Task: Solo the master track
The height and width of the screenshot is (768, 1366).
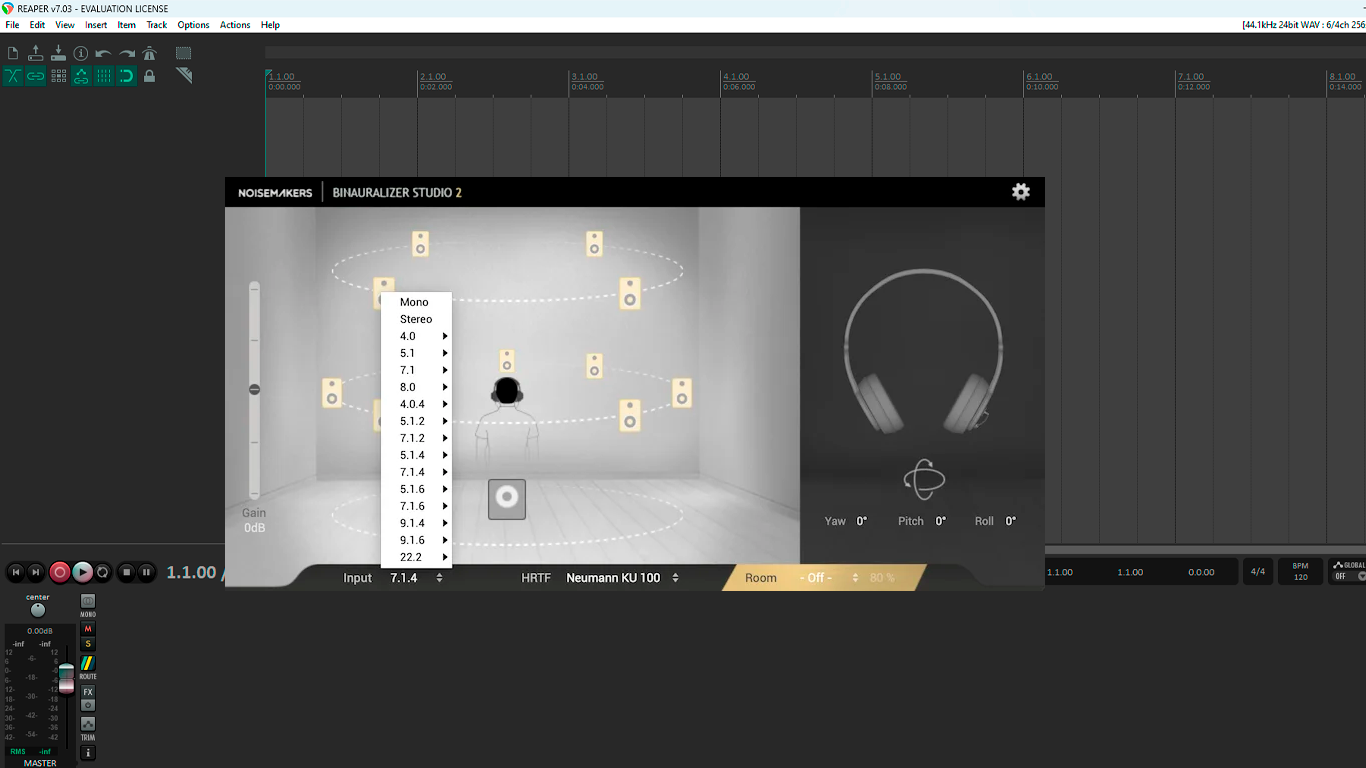Action: point(88,644)
